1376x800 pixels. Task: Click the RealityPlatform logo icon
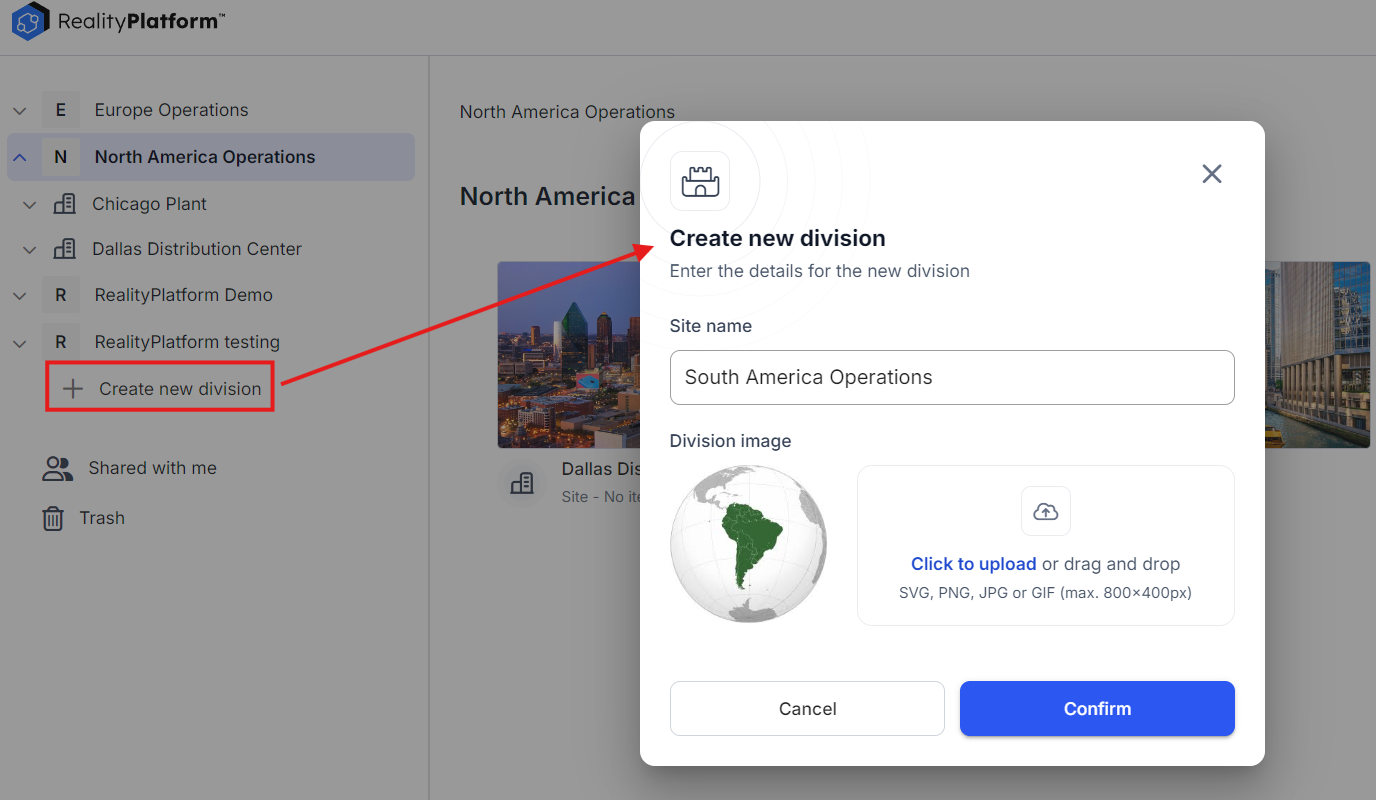(30, 22)
